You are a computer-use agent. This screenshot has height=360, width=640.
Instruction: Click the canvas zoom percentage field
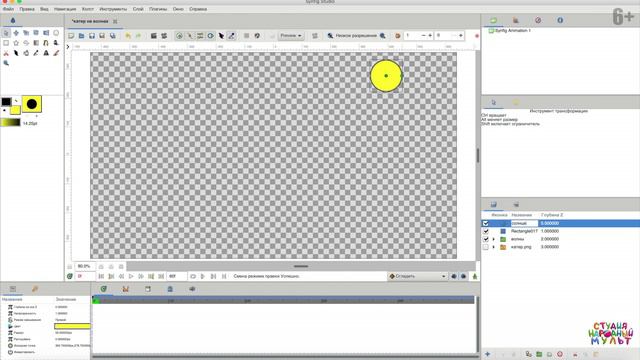85,266
